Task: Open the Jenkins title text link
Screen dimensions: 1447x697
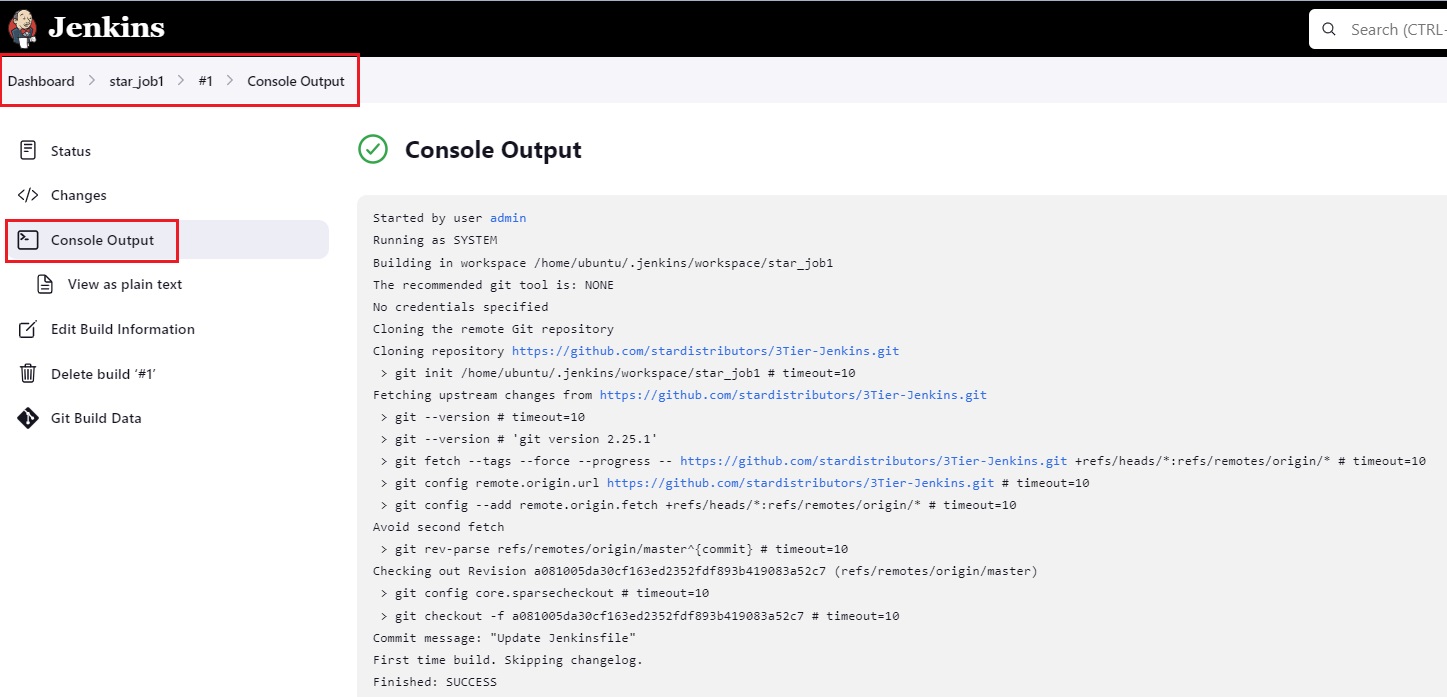Action: click(107, 27)
